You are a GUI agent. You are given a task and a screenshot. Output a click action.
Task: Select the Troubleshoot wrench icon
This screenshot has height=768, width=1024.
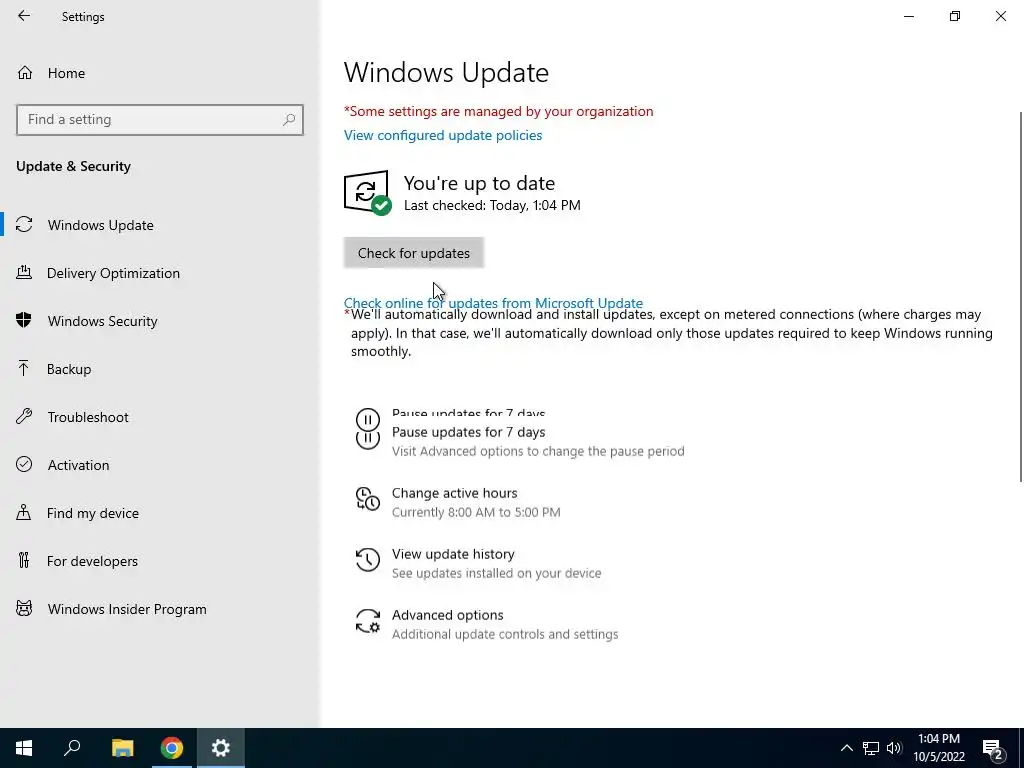24,417
